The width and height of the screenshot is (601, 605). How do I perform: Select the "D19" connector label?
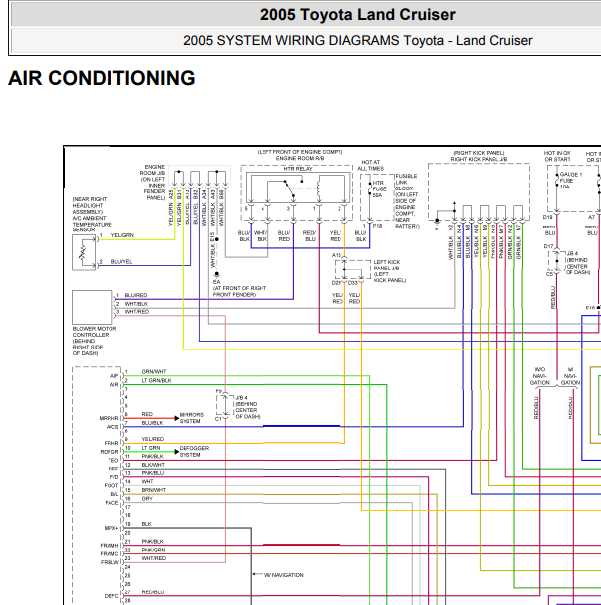coord(548,217)
